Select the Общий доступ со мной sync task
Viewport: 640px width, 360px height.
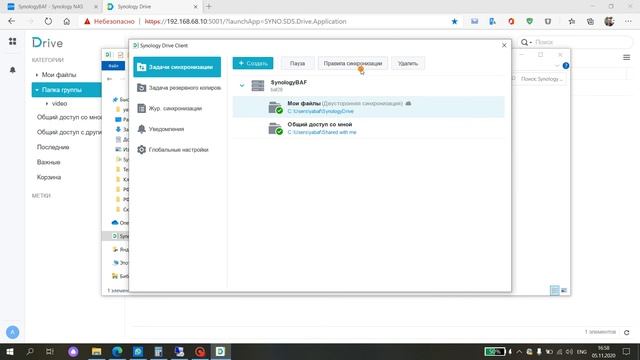click(x=368, y=128)
